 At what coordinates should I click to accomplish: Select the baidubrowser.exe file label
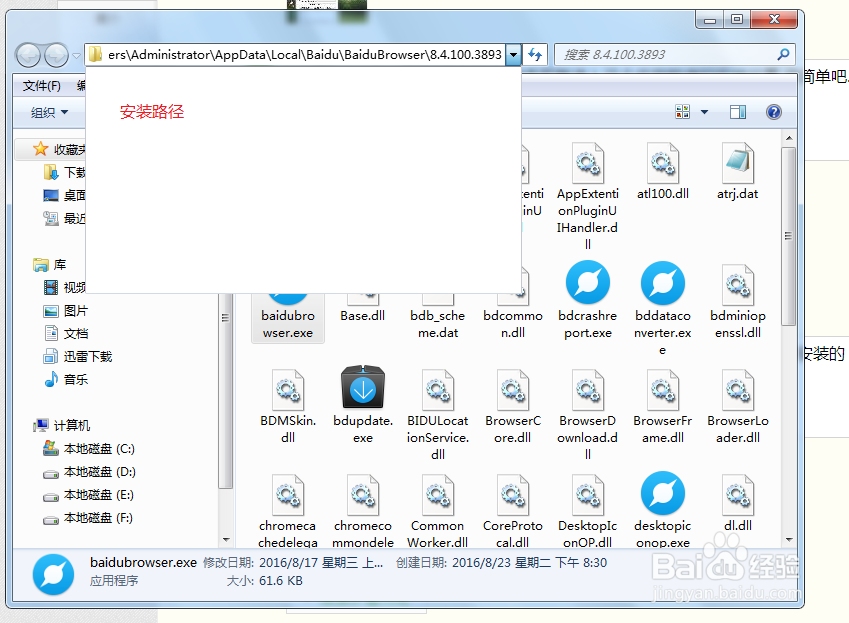[288, 324]
